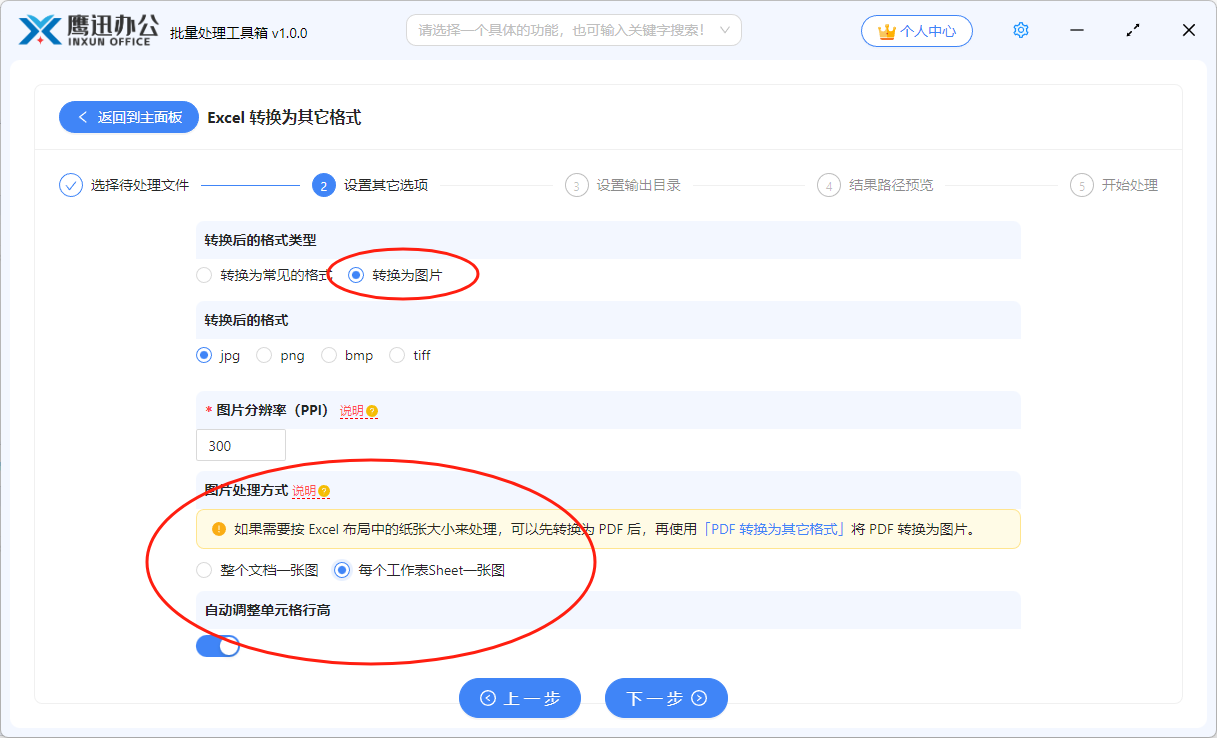The height and width of the screenshot is (738, 1217).
Task: Click 说明 link next to 图片分辨率
Action: tap(352, 411)
